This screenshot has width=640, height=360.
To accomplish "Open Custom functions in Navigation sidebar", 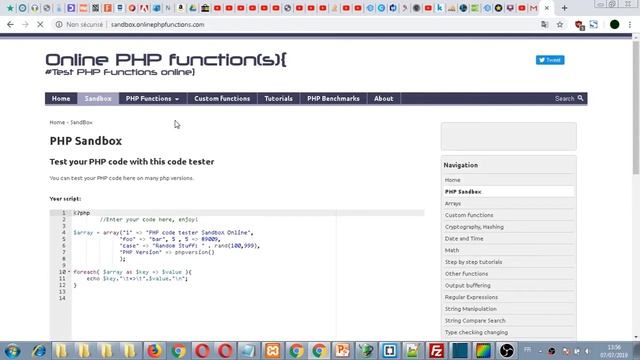I will point(469,215).
